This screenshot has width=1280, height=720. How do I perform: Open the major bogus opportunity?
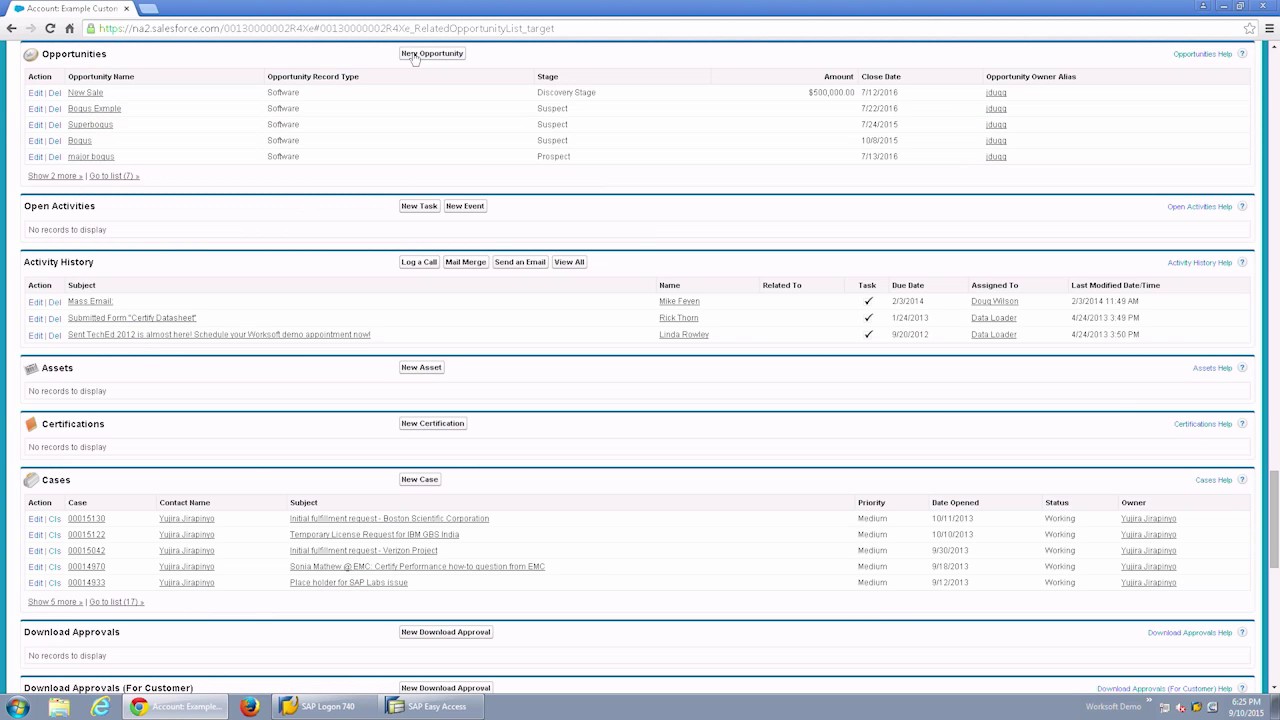tap(91, 157)
